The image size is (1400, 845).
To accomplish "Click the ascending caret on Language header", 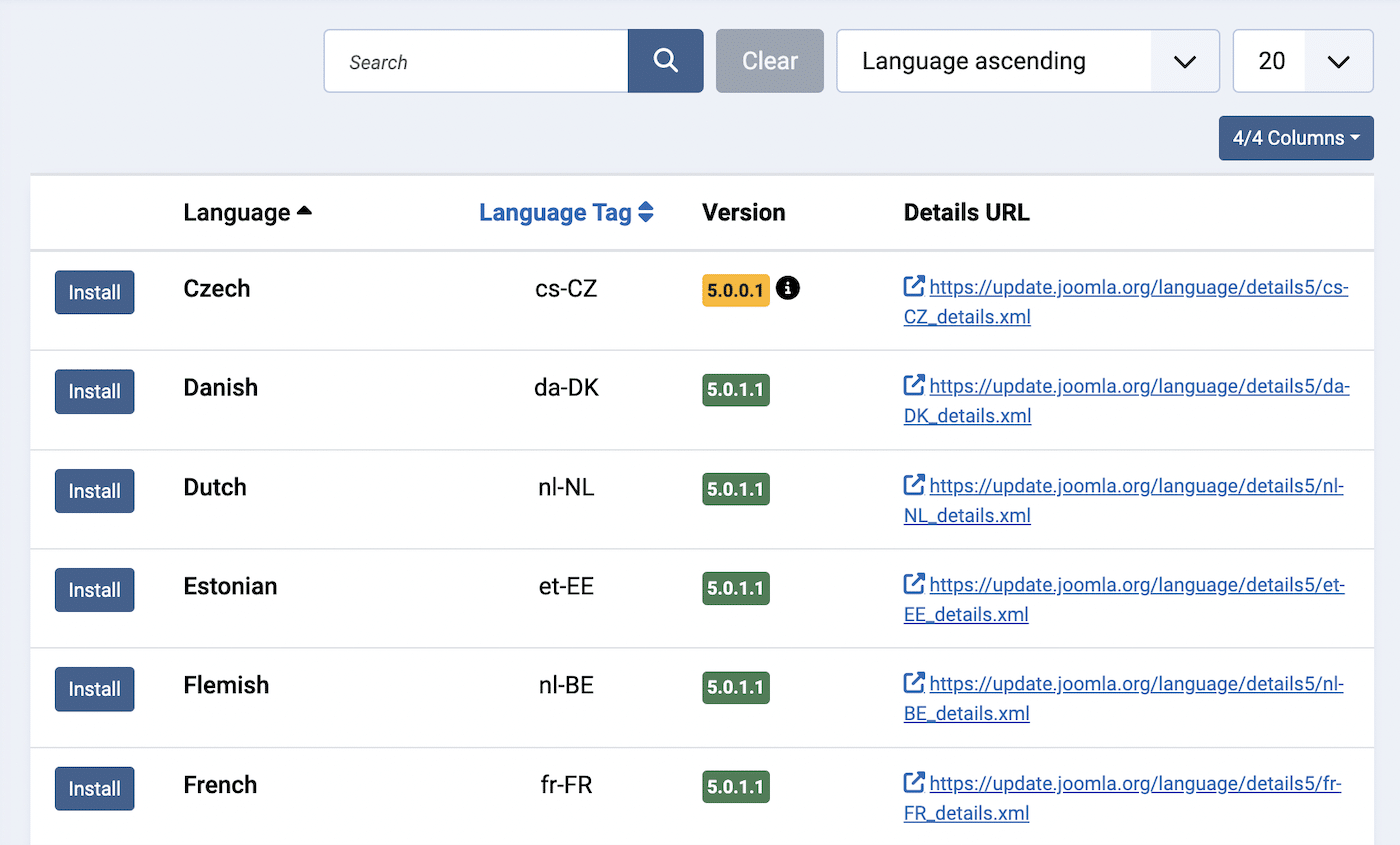I will [304, 210].
